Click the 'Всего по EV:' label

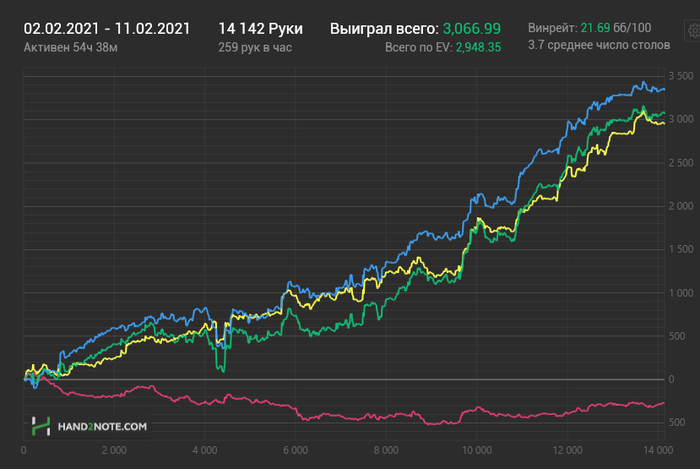(418, 47)
